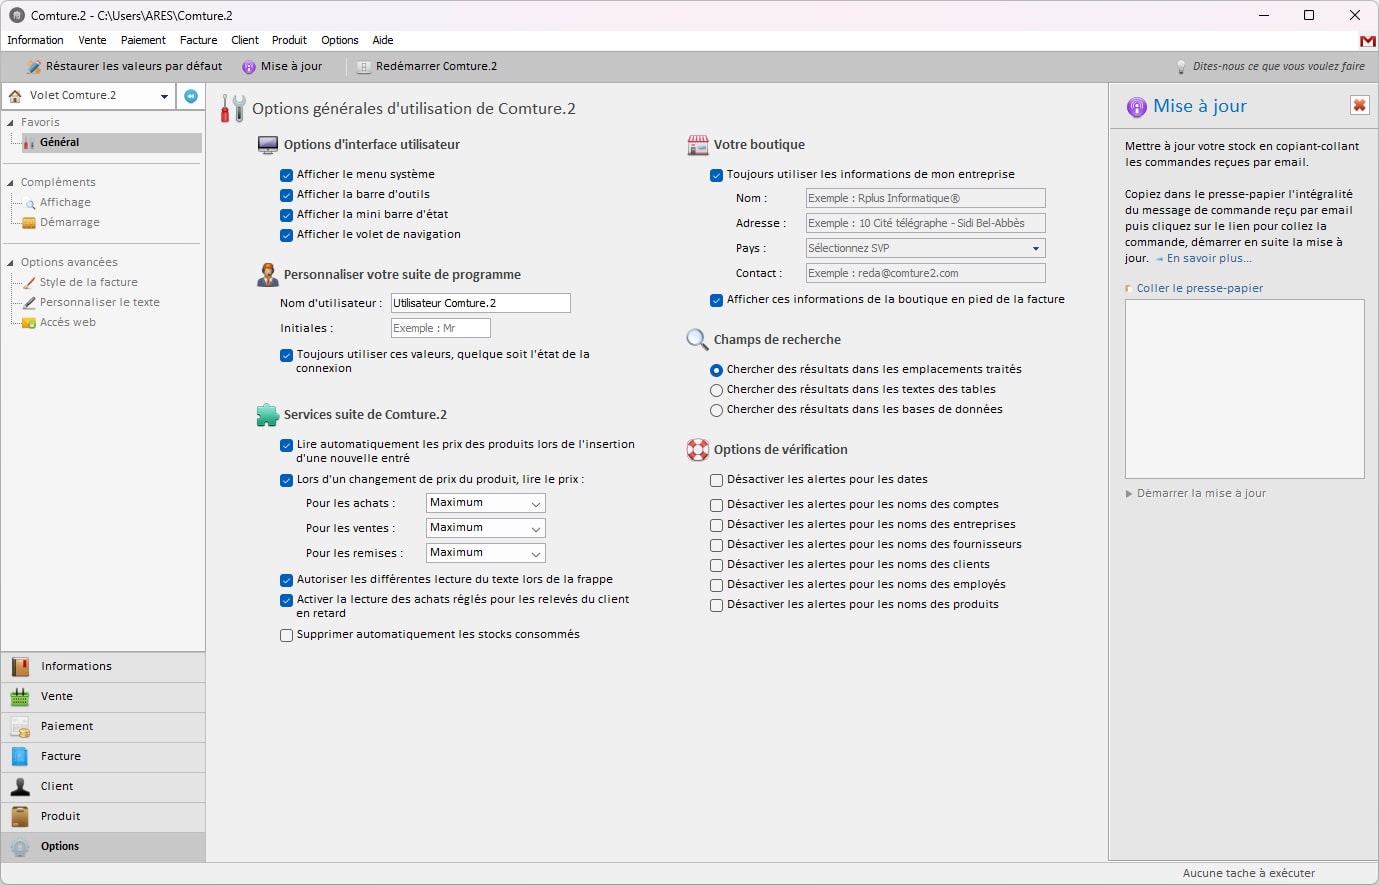Viewport: 1379px width, 885px height.
Task: Click the Nom d'utilisateur input field
Action: tap(480, 303)
